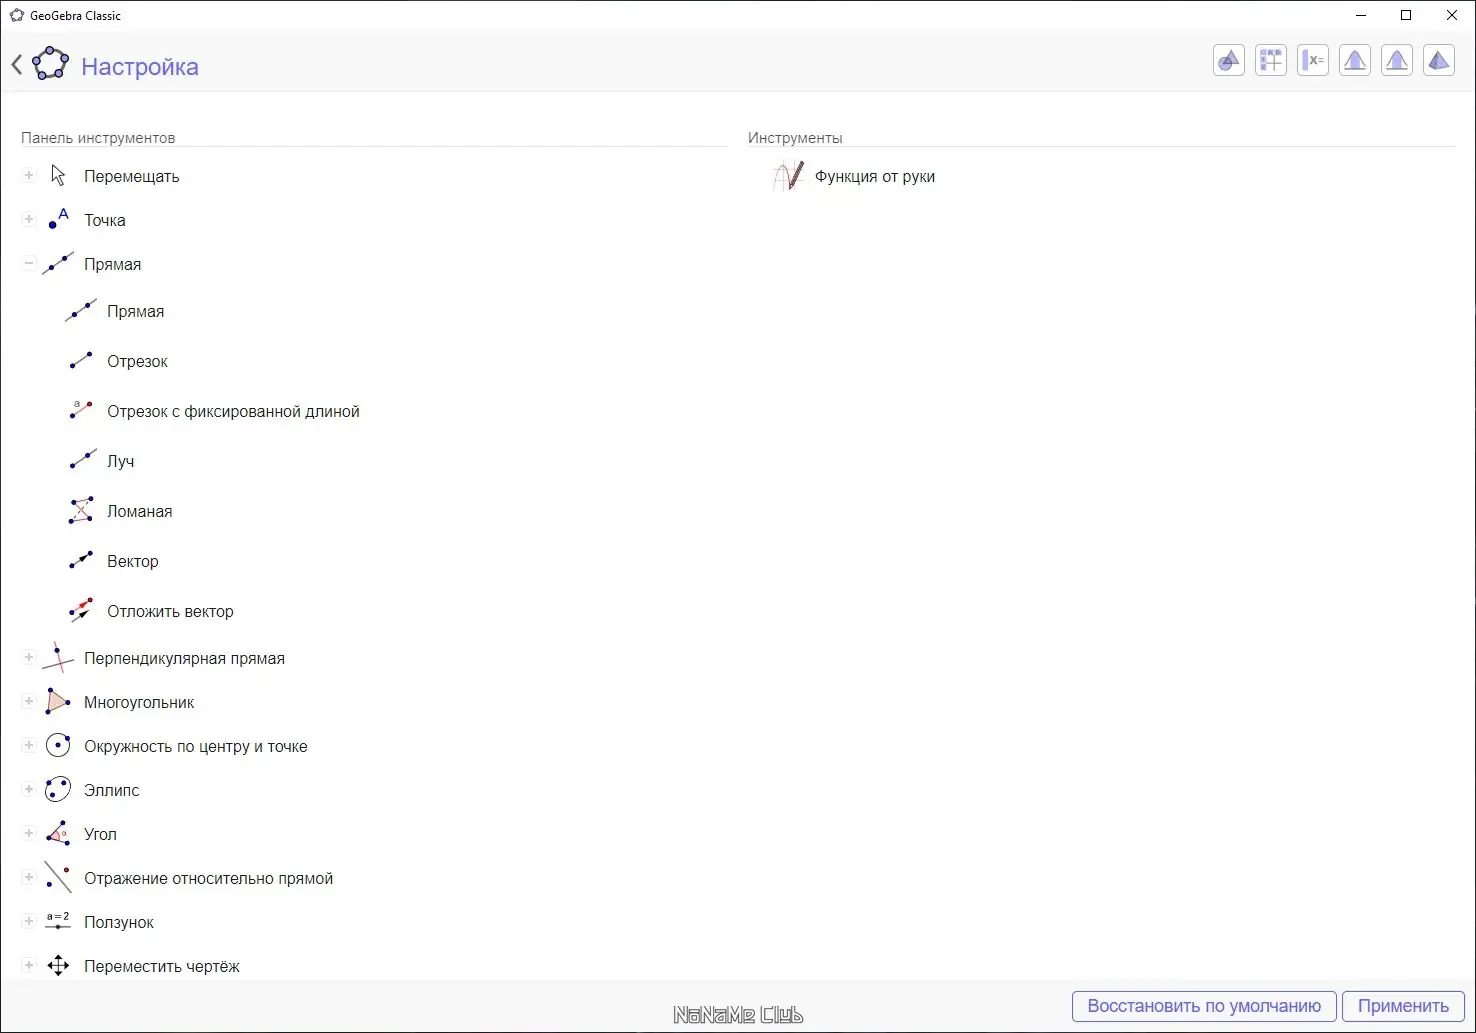
Task: Expand the Отражение относительно прямой group
Action: pyautogui.click(x=29, y=878)
